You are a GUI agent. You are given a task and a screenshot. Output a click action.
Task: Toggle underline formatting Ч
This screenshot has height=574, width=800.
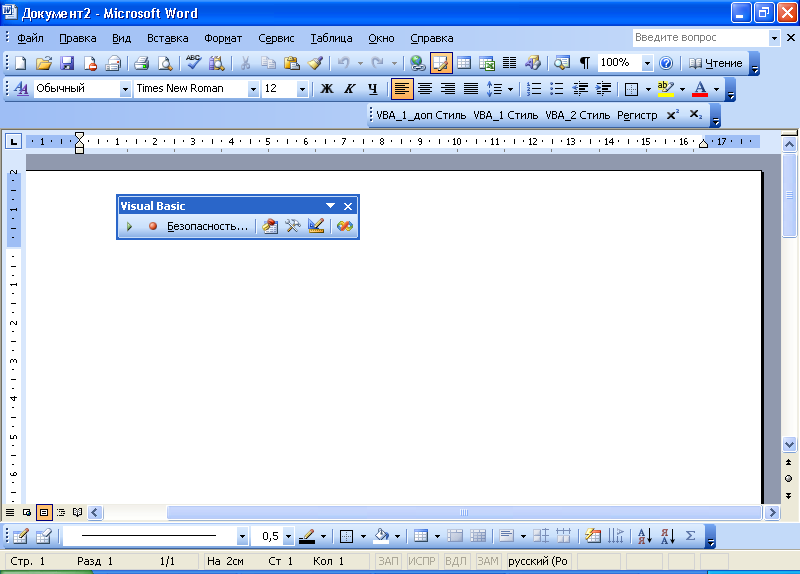click(372, 89)
